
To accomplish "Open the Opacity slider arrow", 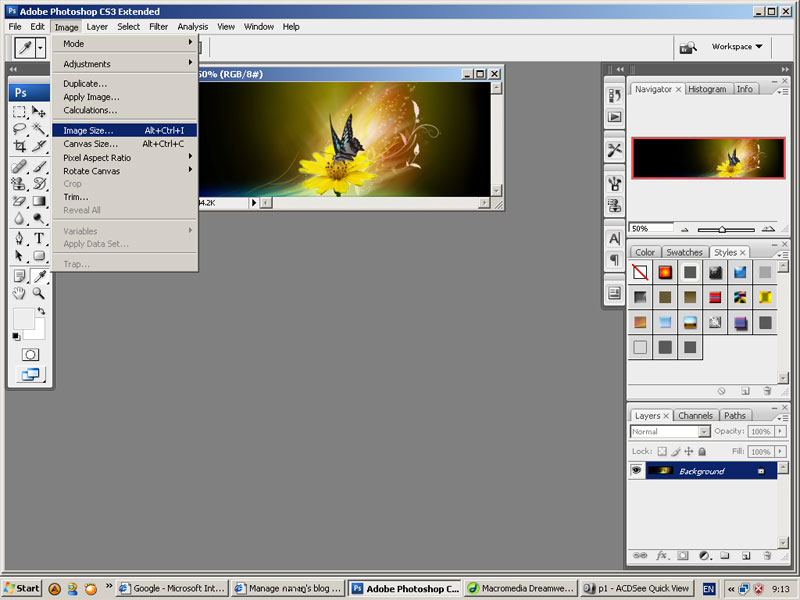I will (x=780, y=432).
